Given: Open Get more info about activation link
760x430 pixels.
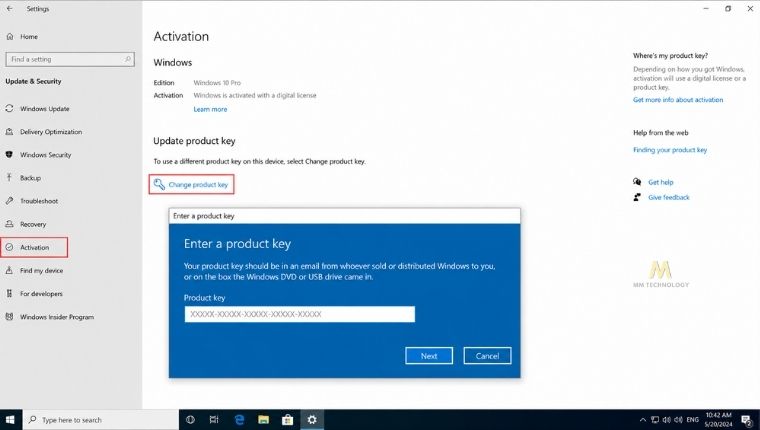Looking at the screenshot, I should pos(678,100).
